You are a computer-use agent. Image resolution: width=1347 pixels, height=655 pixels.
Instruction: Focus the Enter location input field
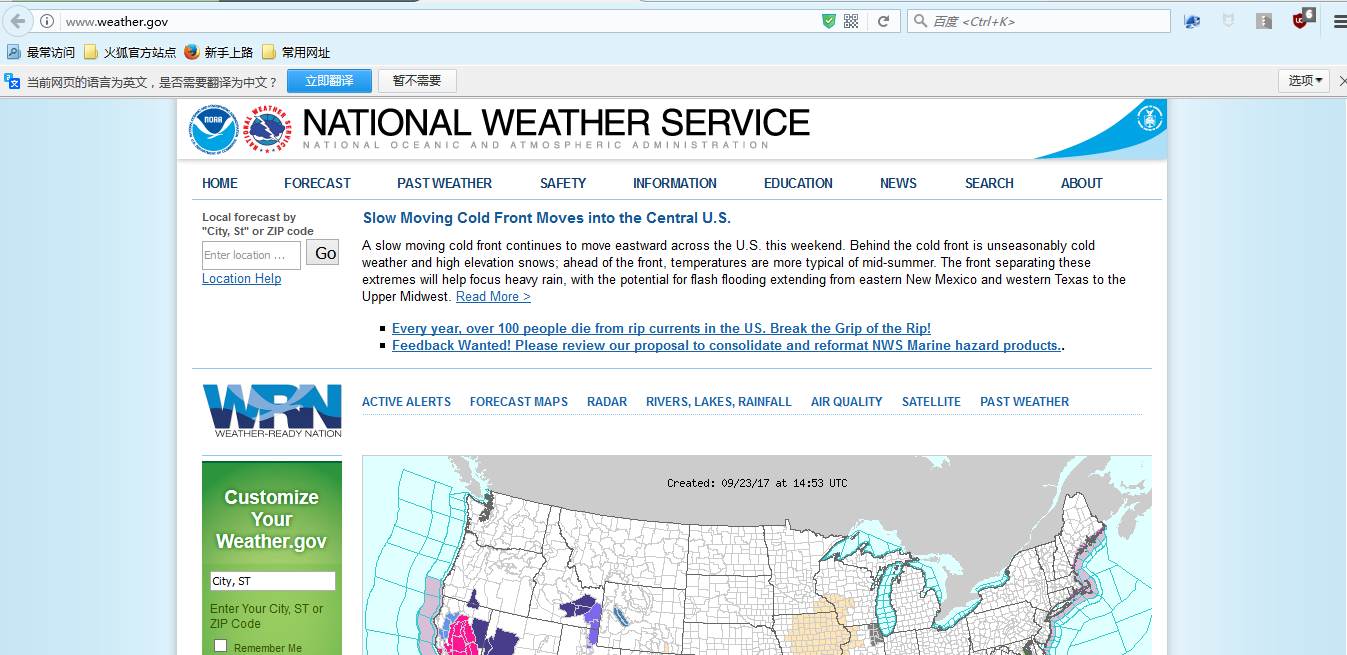point(251,255)
